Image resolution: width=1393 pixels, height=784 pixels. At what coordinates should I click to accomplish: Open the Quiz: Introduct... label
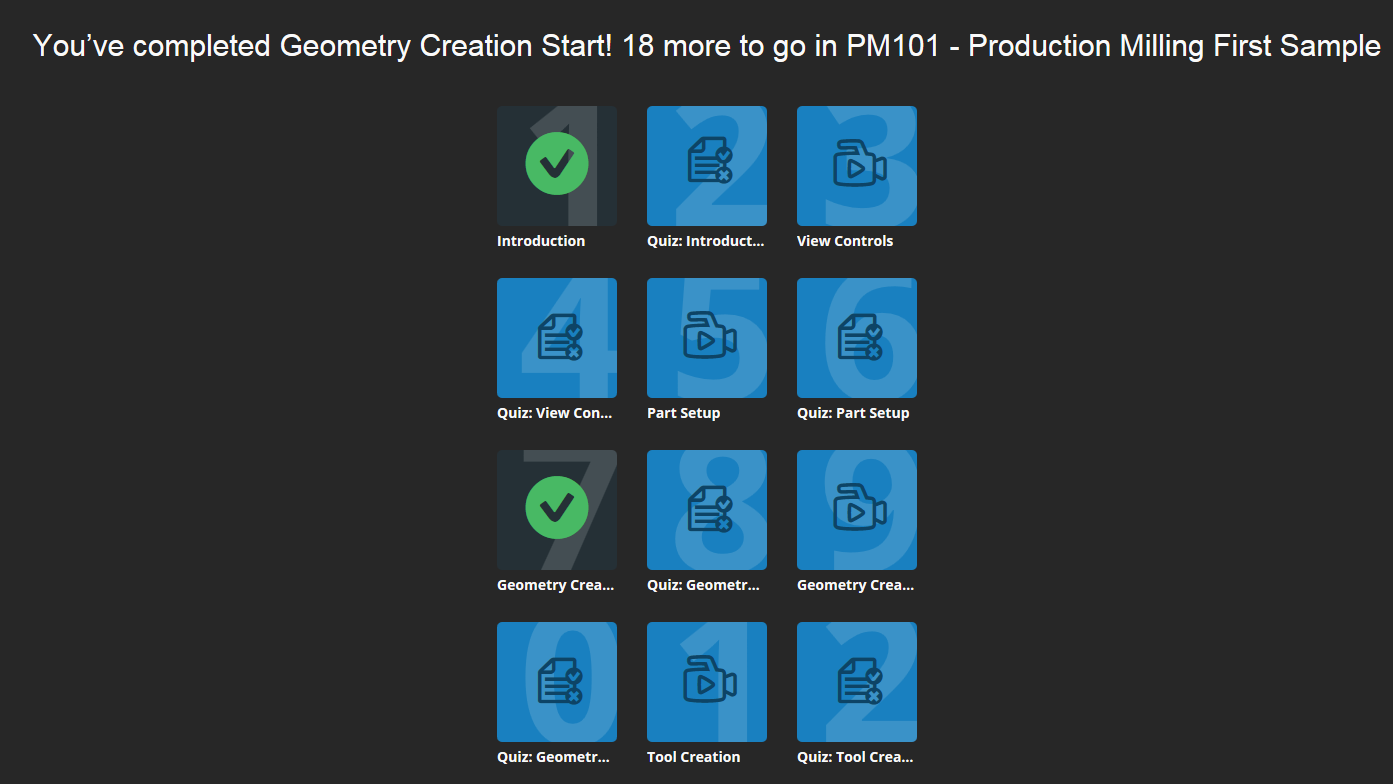click(705, 241)
